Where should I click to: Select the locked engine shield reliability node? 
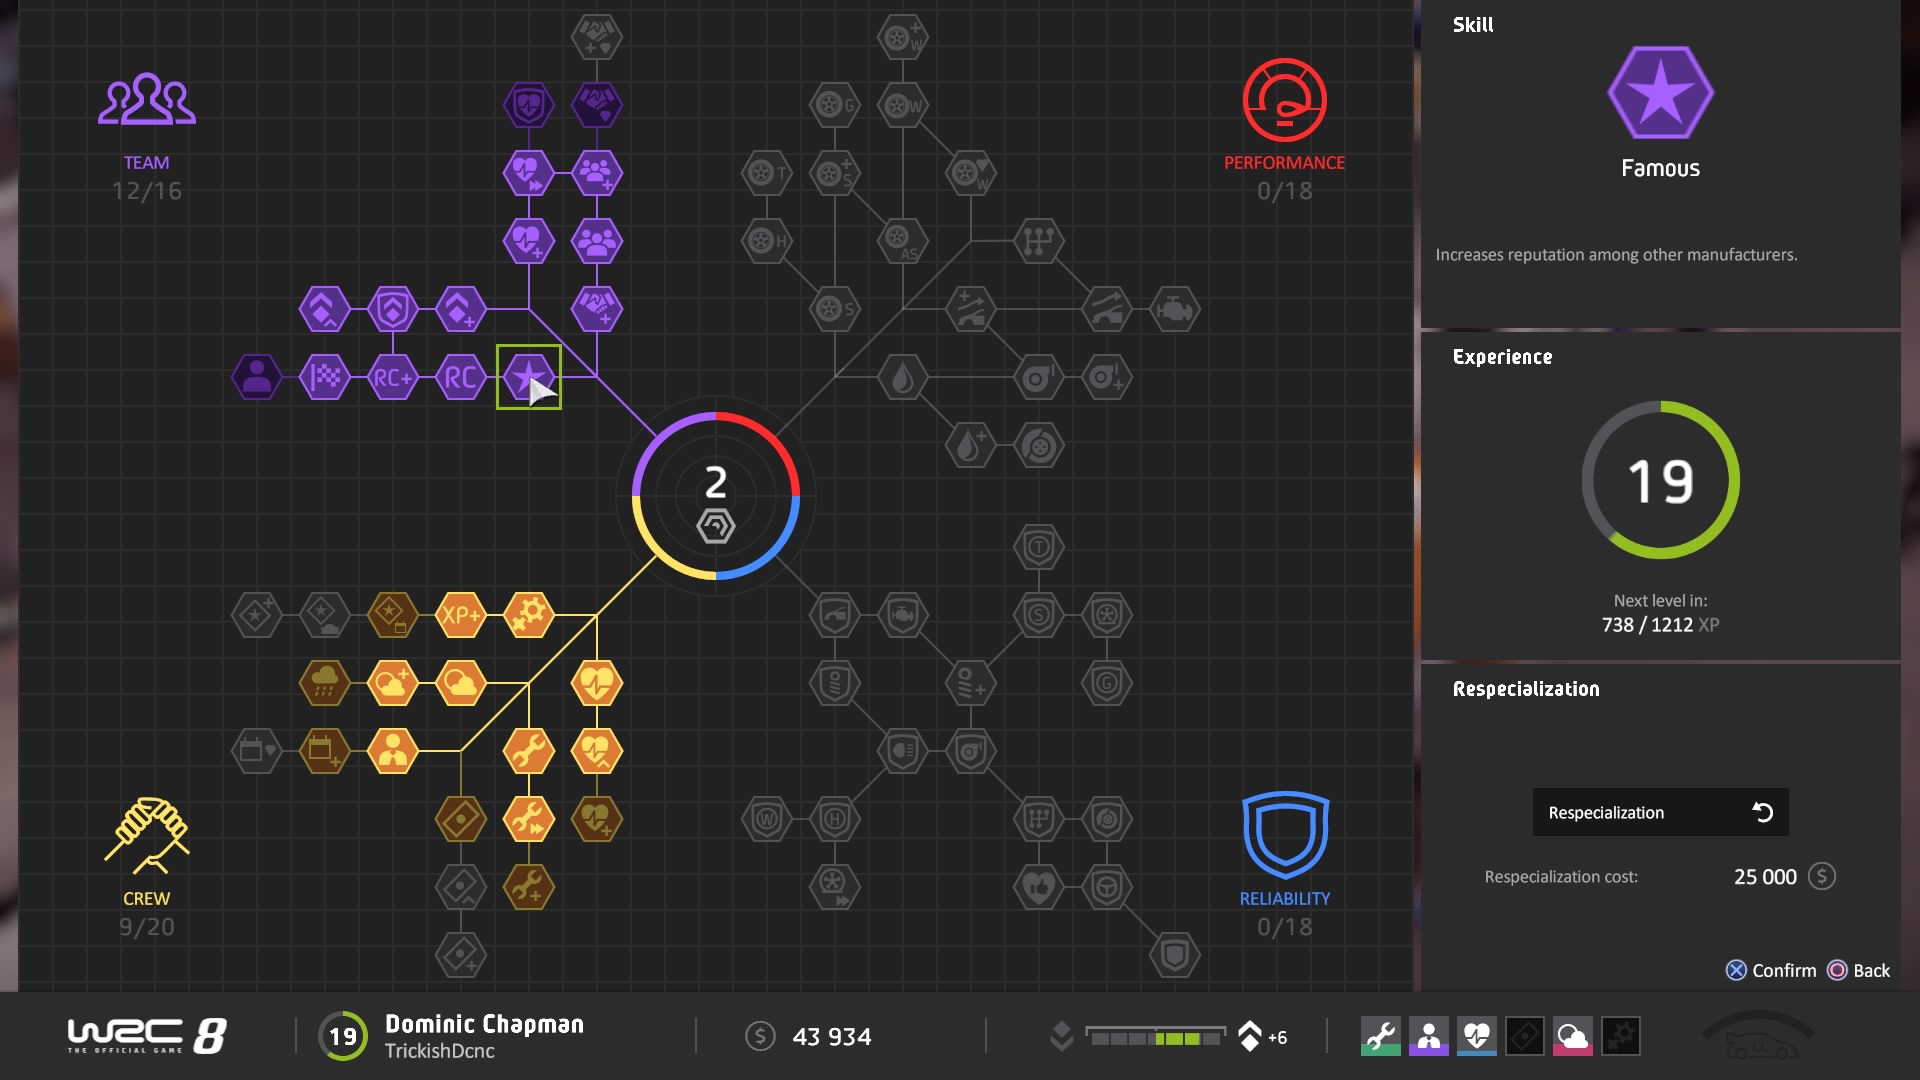[x=902, y=615]
